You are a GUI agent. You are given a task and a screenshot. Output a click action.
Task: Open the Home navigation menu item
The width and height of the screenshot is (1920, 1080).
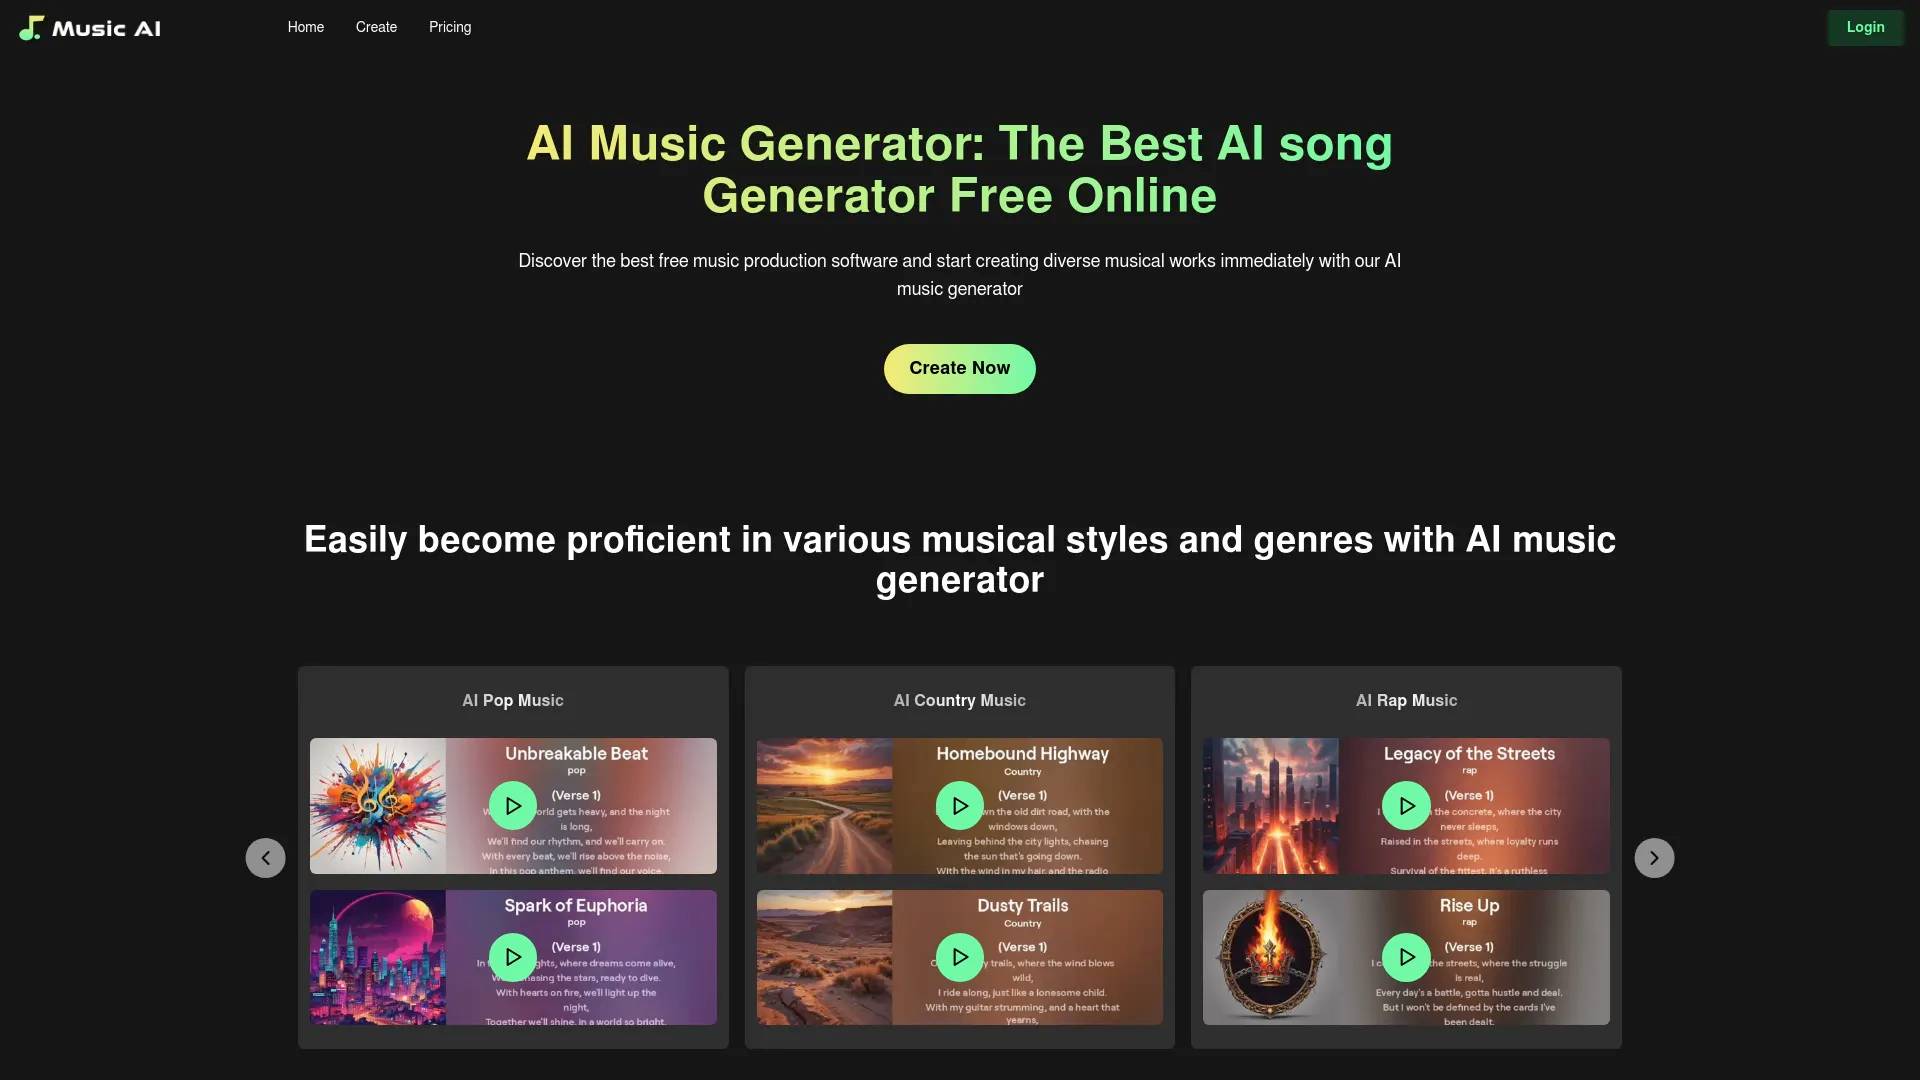pyautogui.click(x=306, y=28)
